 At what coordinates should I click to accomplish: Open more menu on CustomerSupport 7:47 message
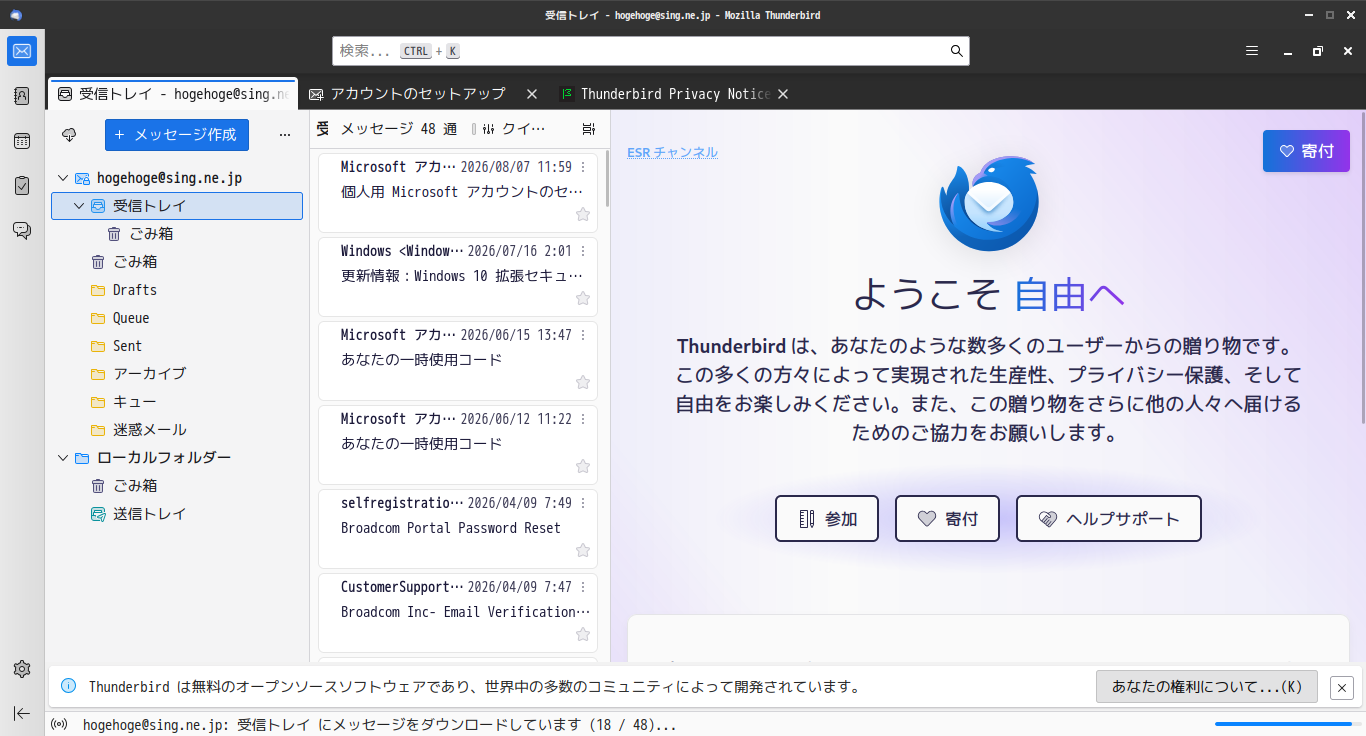[583, 587]
